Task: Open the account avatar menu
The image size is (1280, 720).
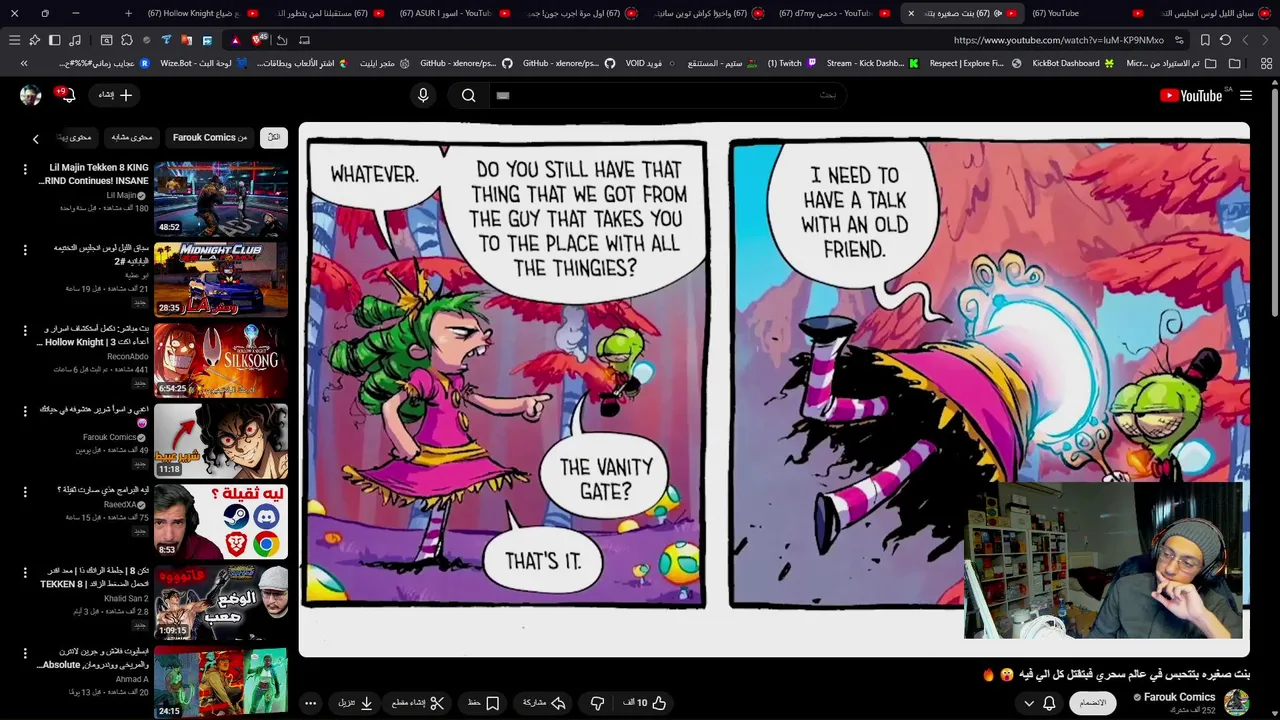Action: [30, 95]
